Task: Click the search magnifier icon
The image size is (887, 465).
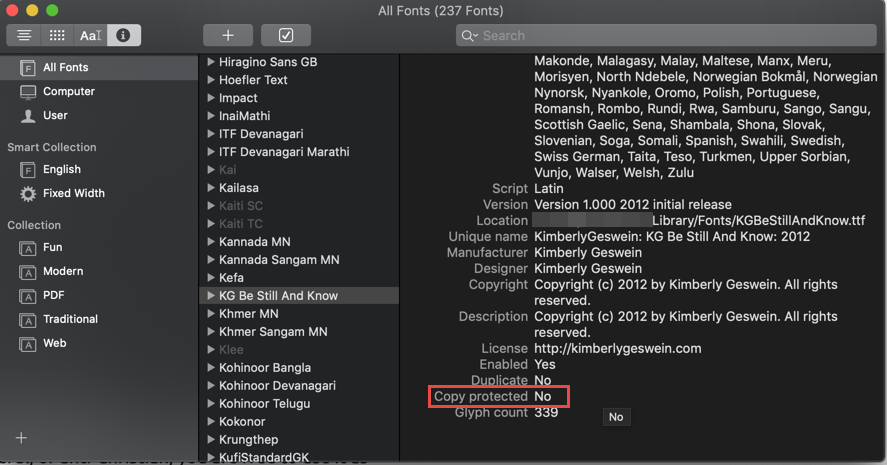Action: tap(469, 36)
